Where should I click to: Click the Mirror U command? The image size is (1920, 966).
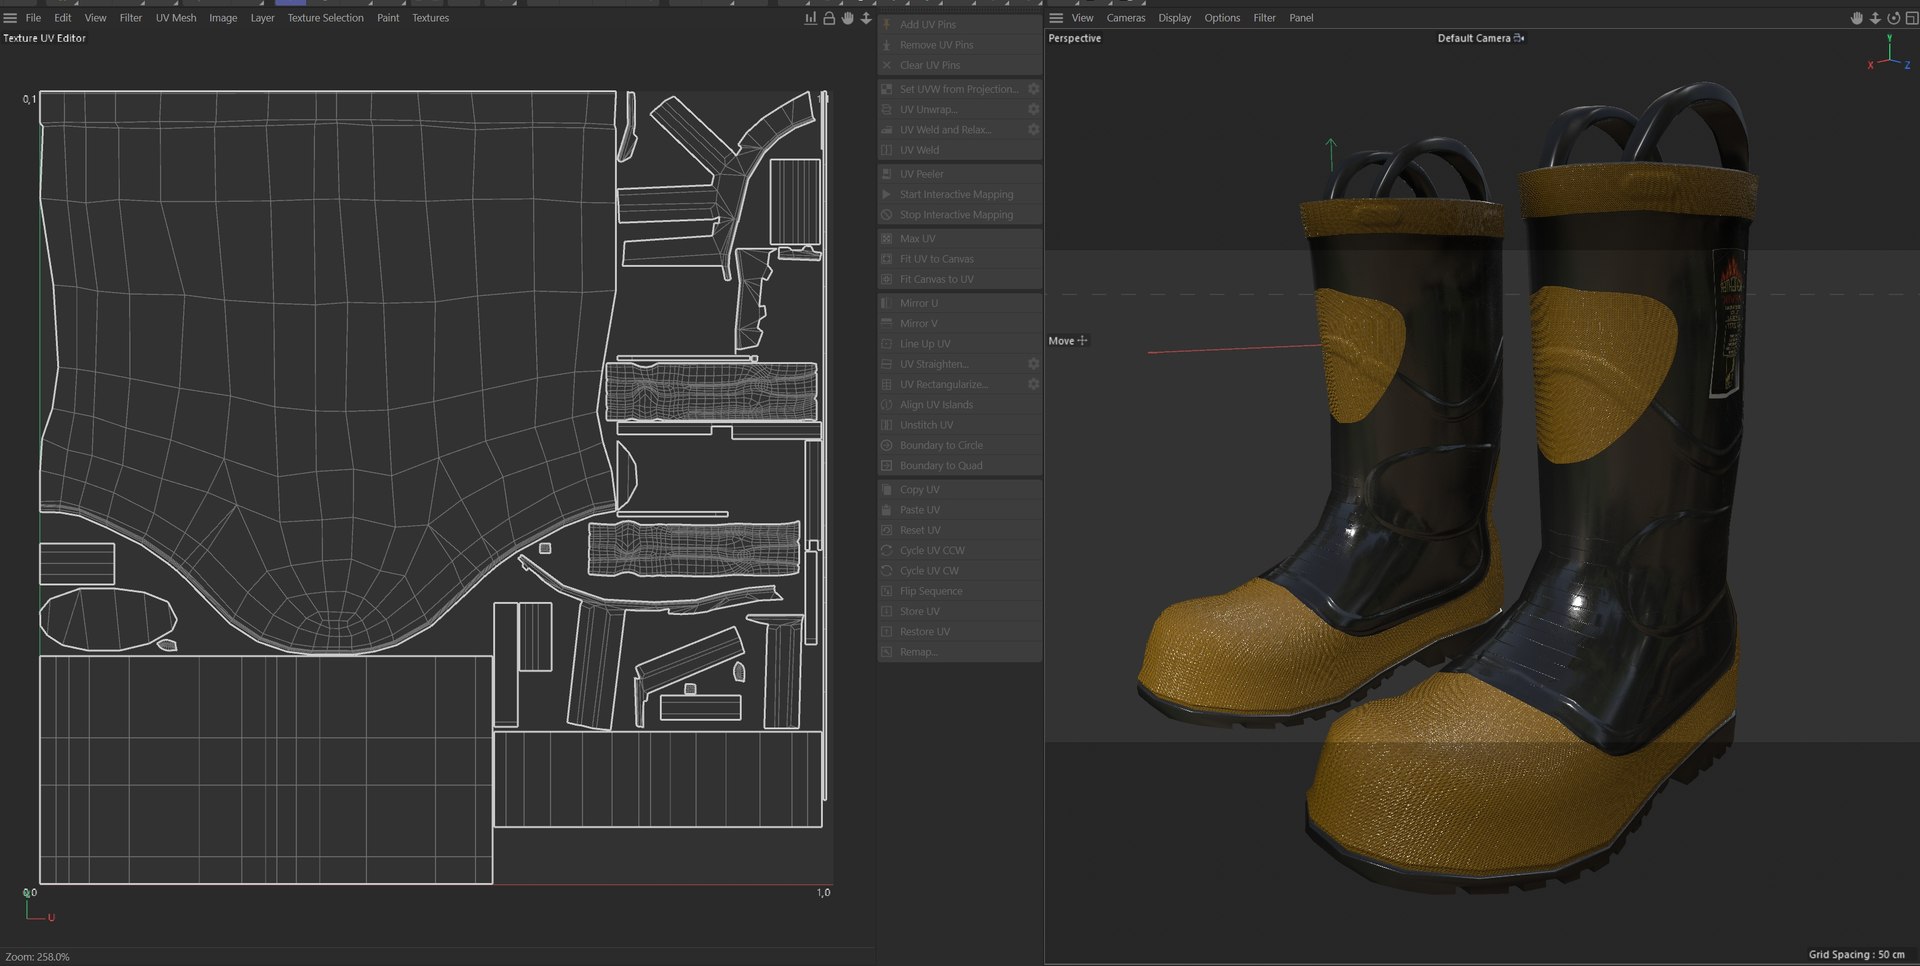[960, 303]
